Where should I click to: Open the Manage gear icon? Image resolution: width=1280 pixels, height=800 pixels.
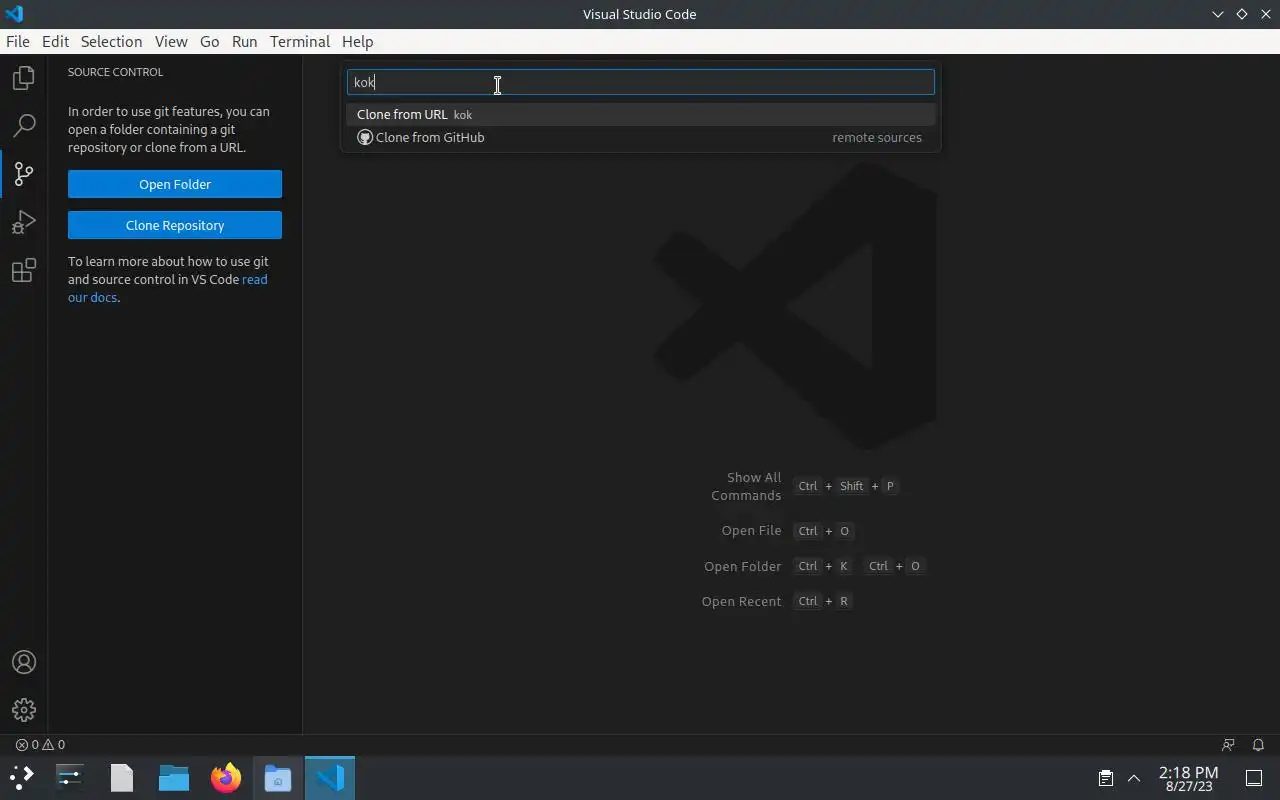(24, 710)
